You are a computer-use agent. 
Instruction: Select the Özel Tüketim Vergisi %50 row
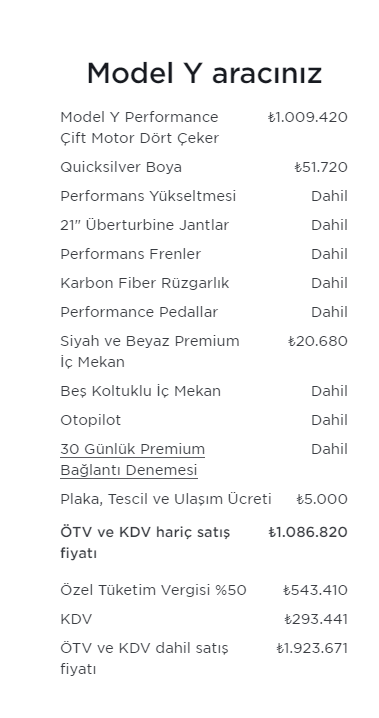[x=204, y=590]
